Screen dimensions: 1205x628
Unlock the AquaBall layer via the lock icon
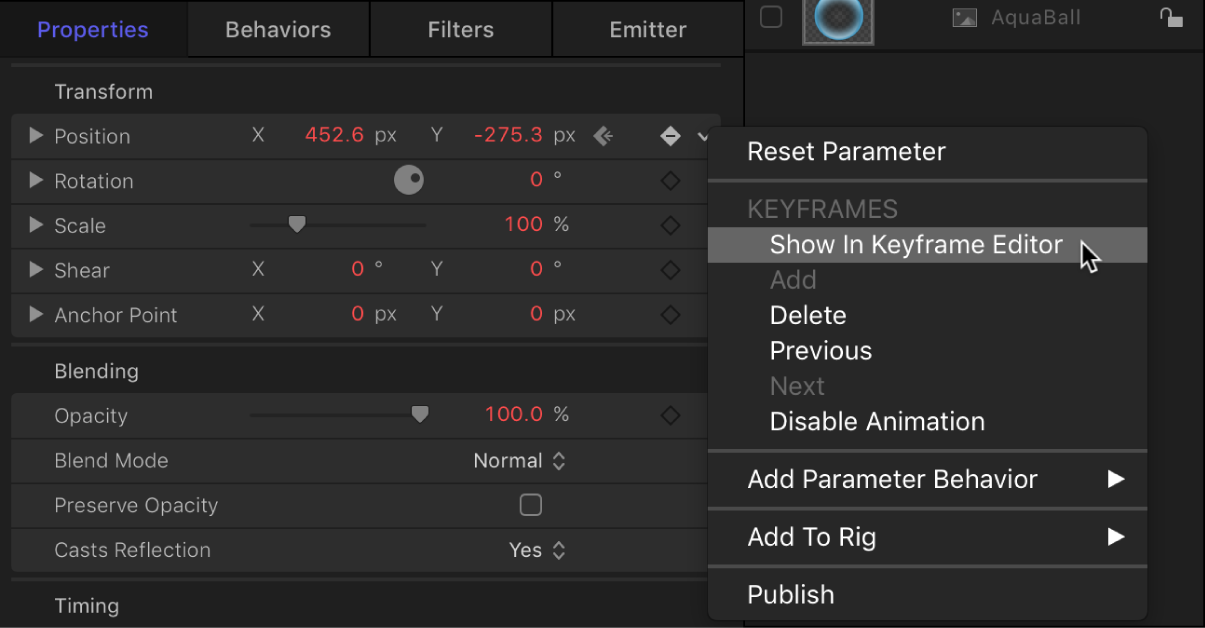pos(1171,17)
